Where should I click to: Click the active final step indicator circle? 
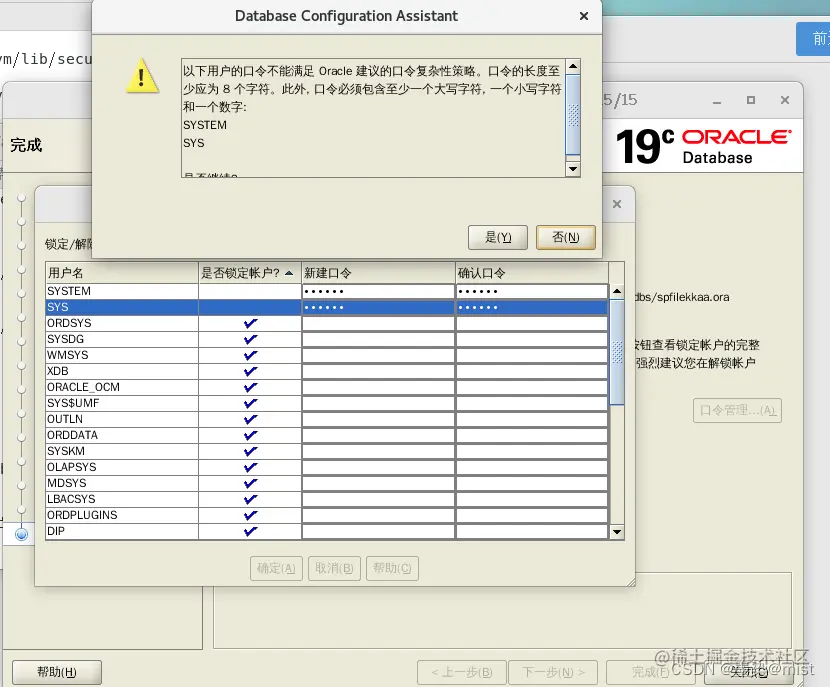21,534
